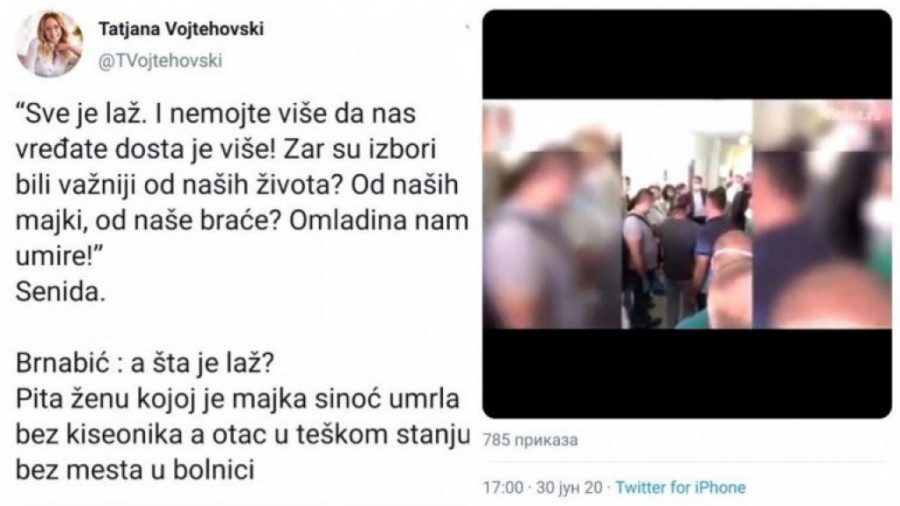The width and height of the screenshot is (900, 506).
Task: Click the 17:00 tweet timestamp
Action: coord(503,488)
